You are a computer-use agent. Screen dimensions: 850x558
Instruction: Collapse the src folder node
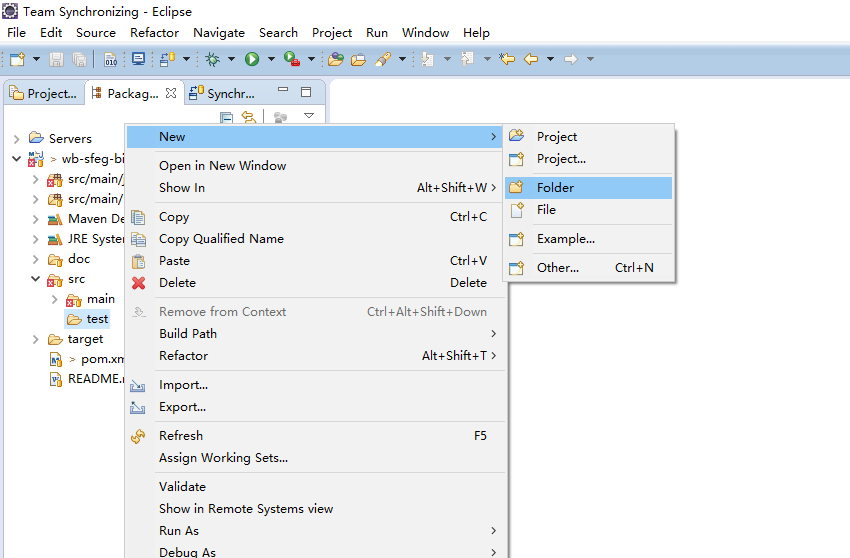36,279
